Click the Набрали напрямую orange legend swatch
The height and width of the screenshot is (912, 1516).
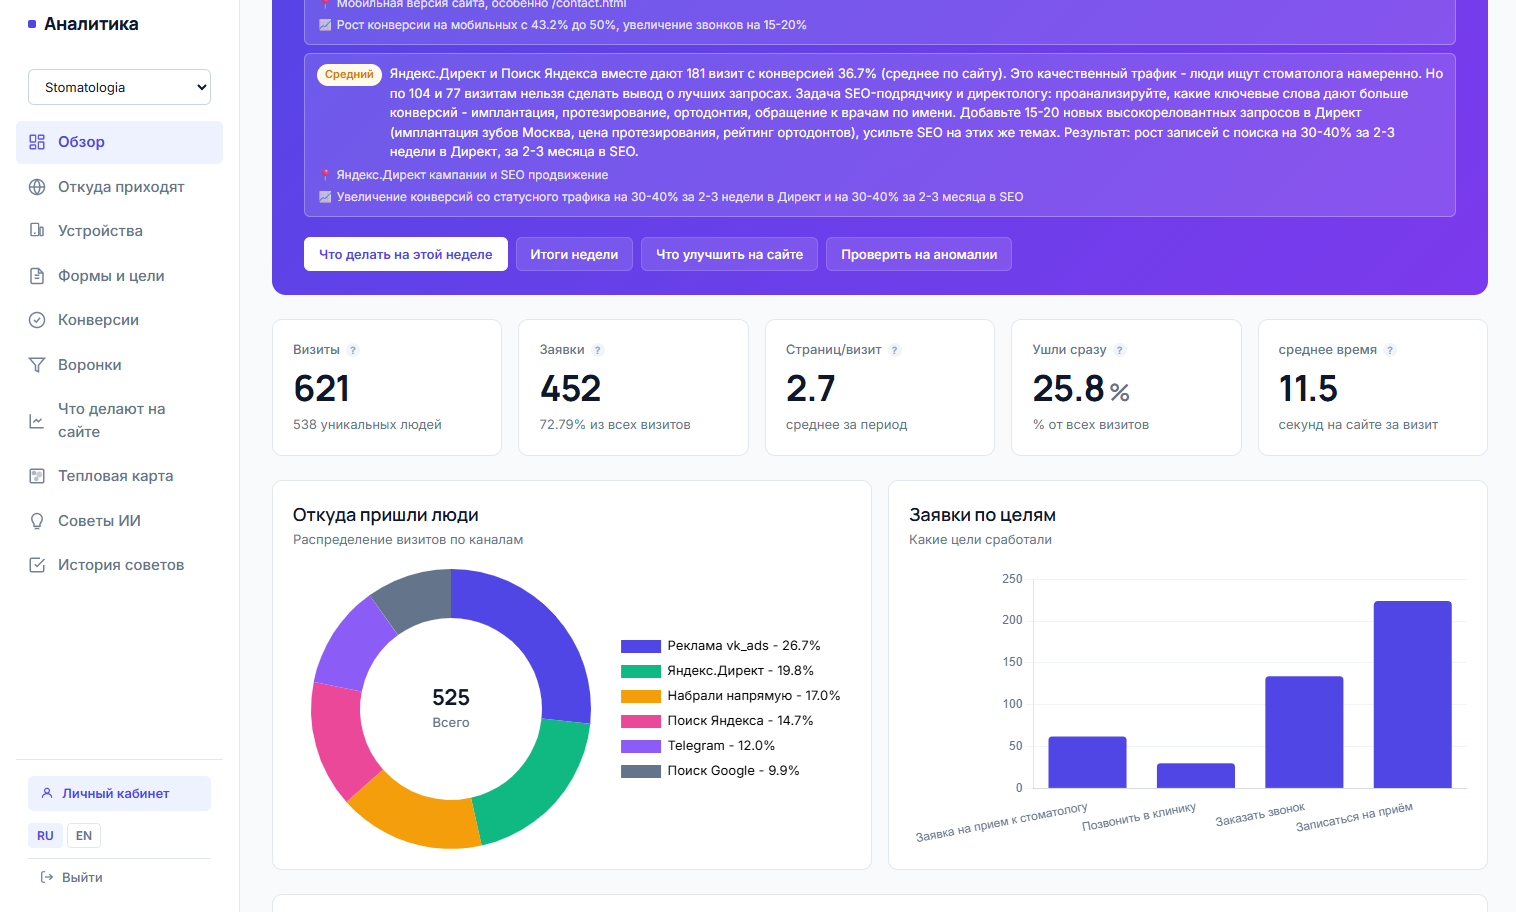click(x=641, y=696)
